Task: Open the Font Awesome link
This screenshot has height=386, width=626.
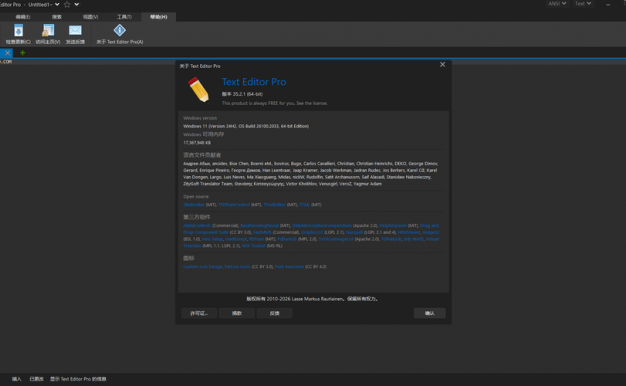Action: 289,267
